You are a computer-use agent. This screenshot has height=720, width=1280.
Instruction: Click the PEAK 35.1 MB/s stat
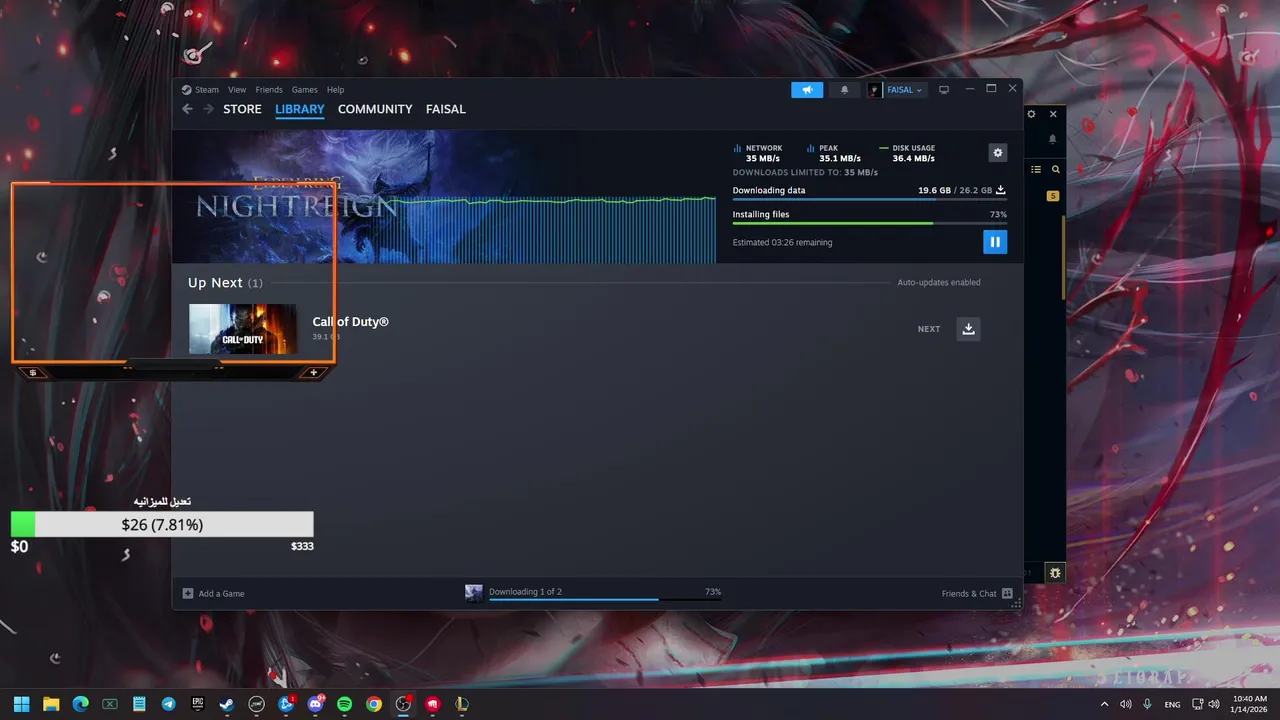835,153
